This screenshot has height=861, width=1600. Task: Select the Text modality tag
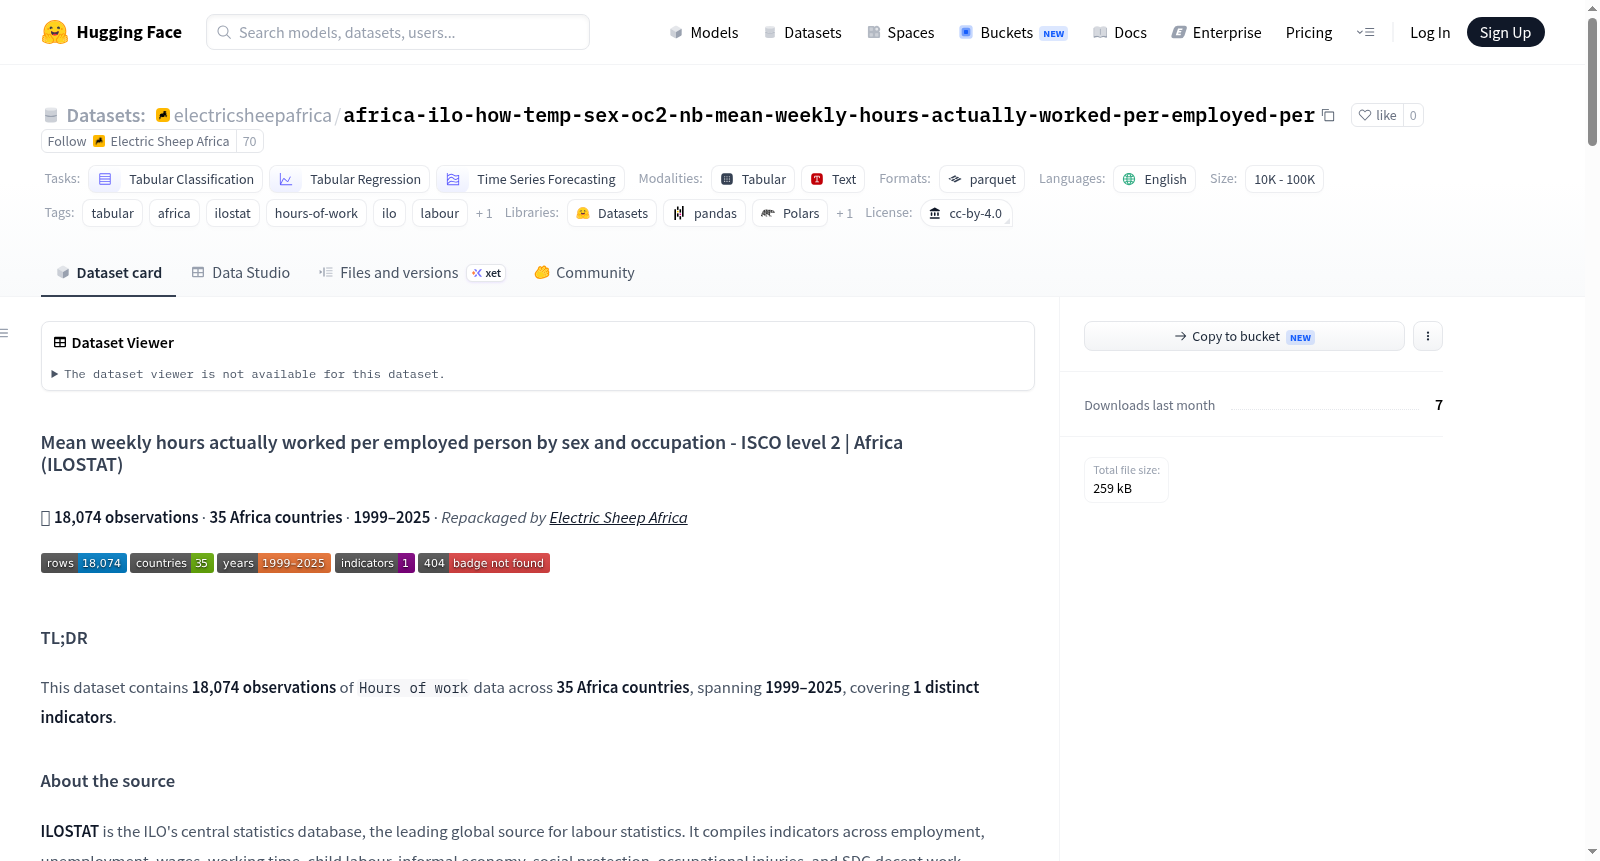click(833, 179)
